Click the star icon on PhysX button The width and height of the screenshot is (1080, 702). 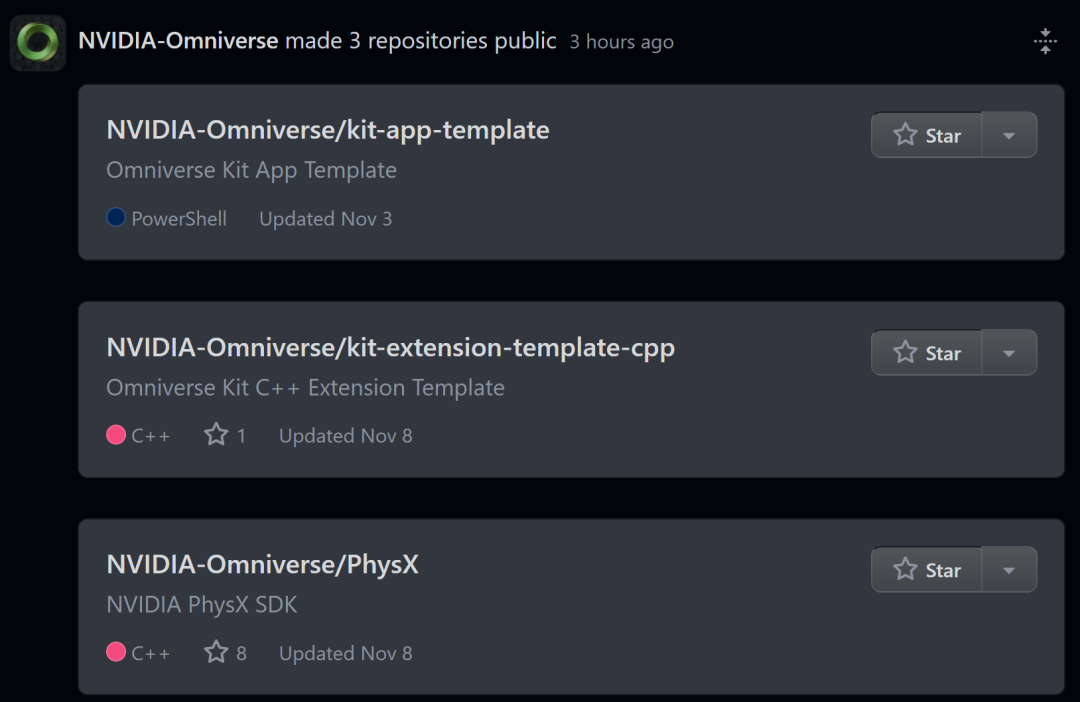[905, 569]
